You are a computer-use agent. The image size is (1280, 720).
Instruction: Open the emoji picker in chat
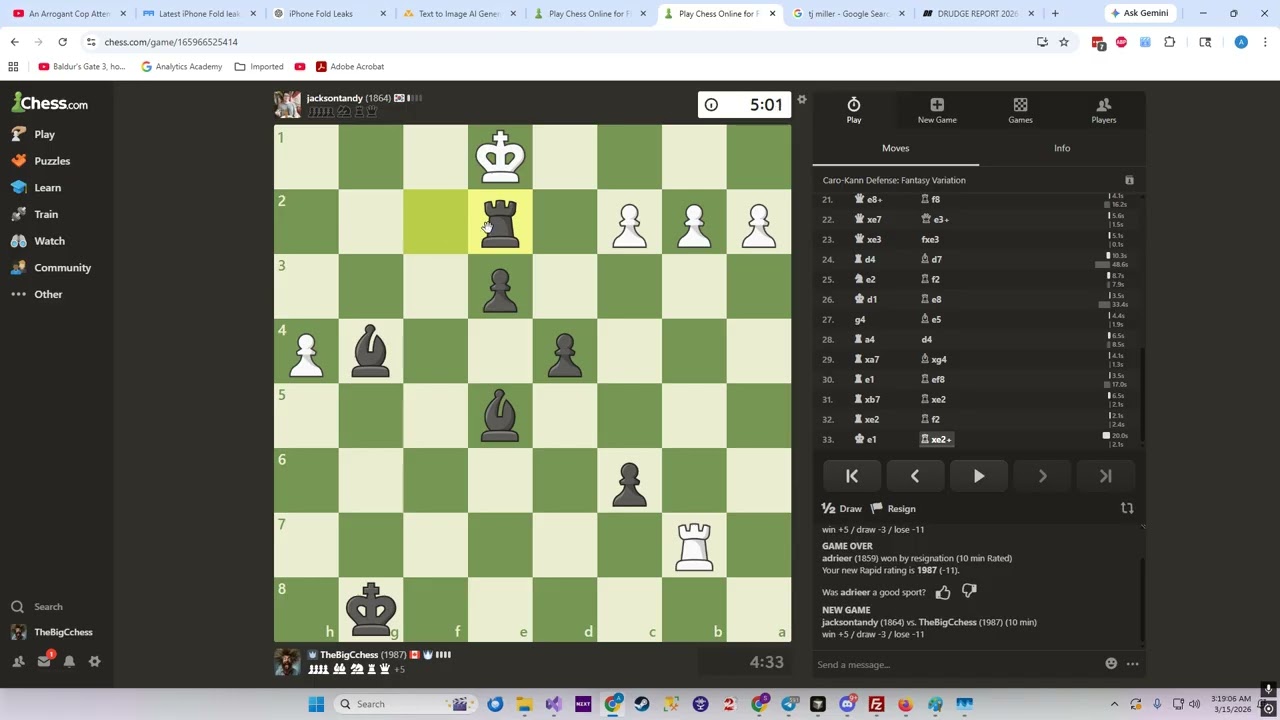pos(1111,664)
